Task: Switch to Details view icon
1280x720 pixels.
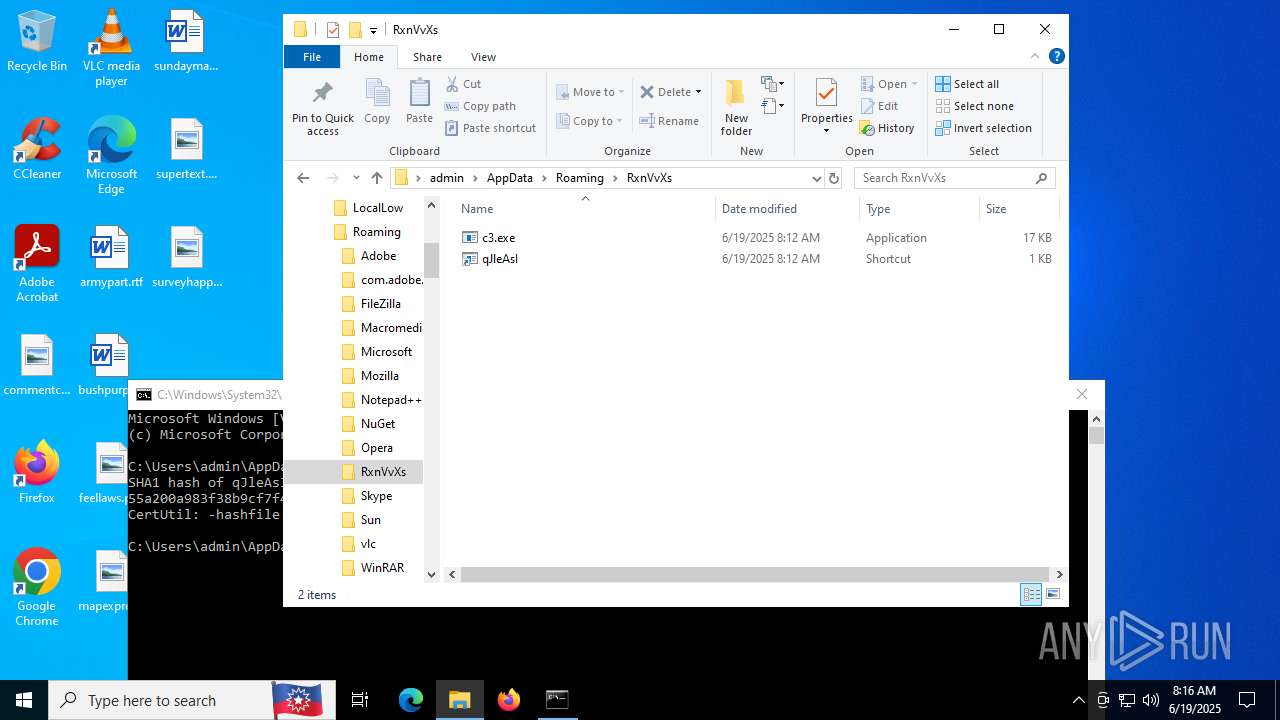Action: pyautogui.click(x=1031, y=594)
